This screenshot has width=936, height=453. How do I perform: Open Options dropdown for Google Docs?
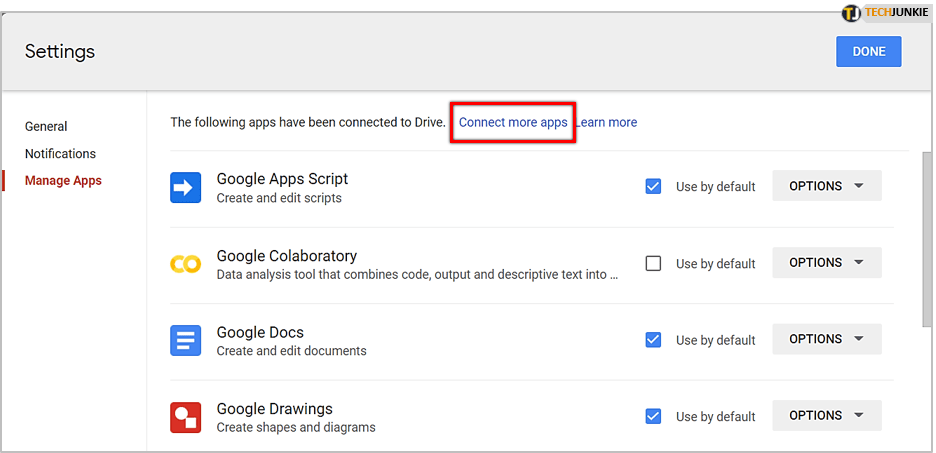826,339
